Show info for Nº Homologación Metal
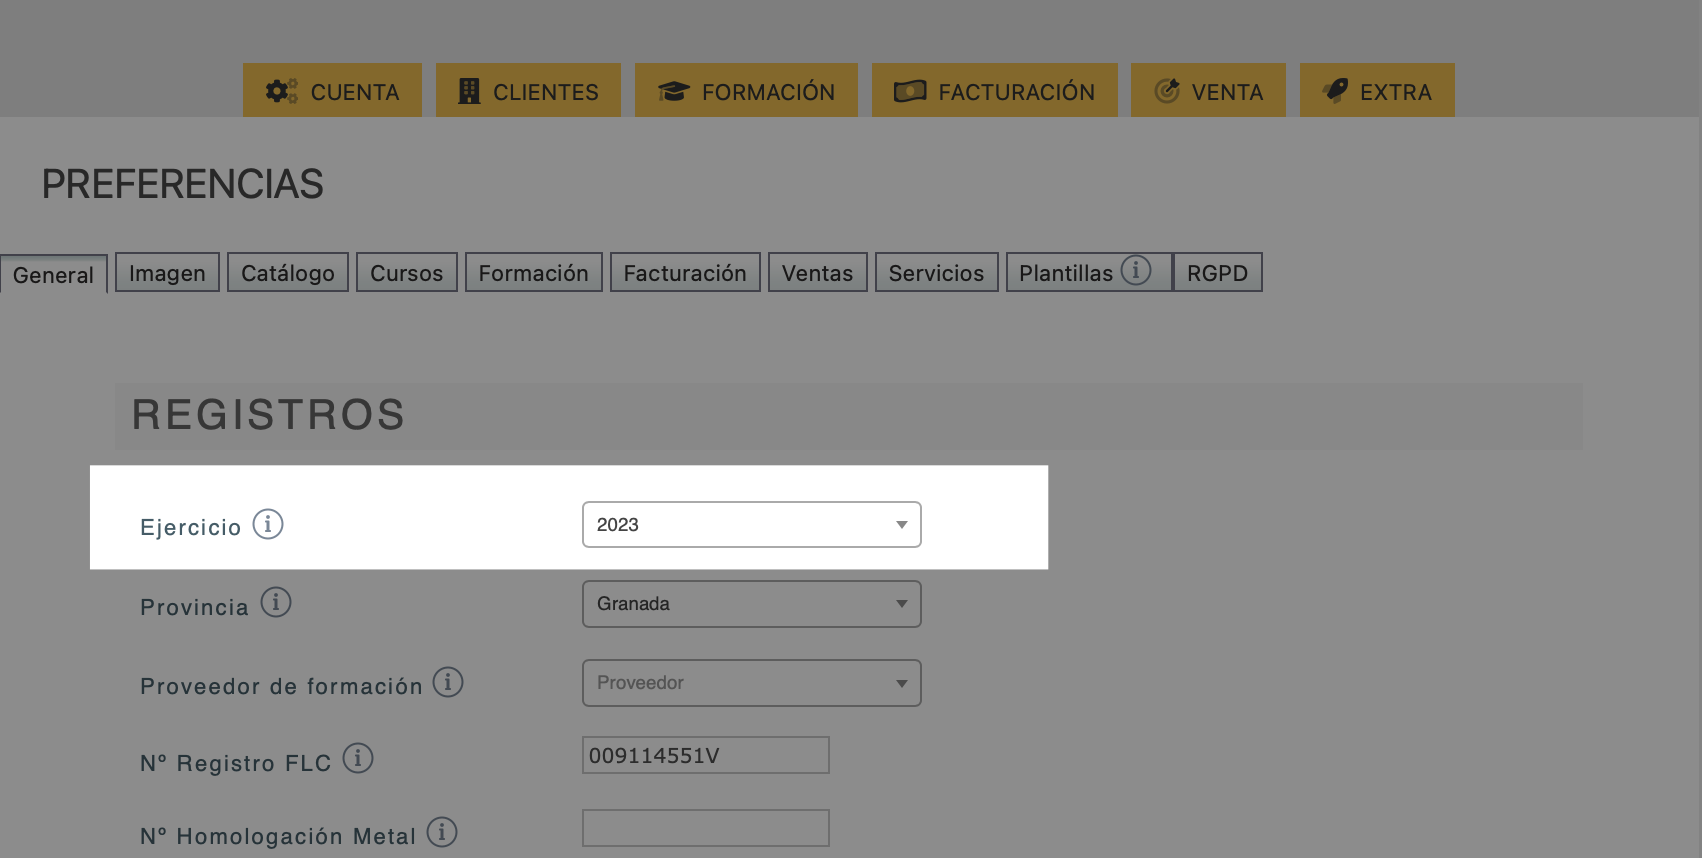 click(x=442, y=832)
